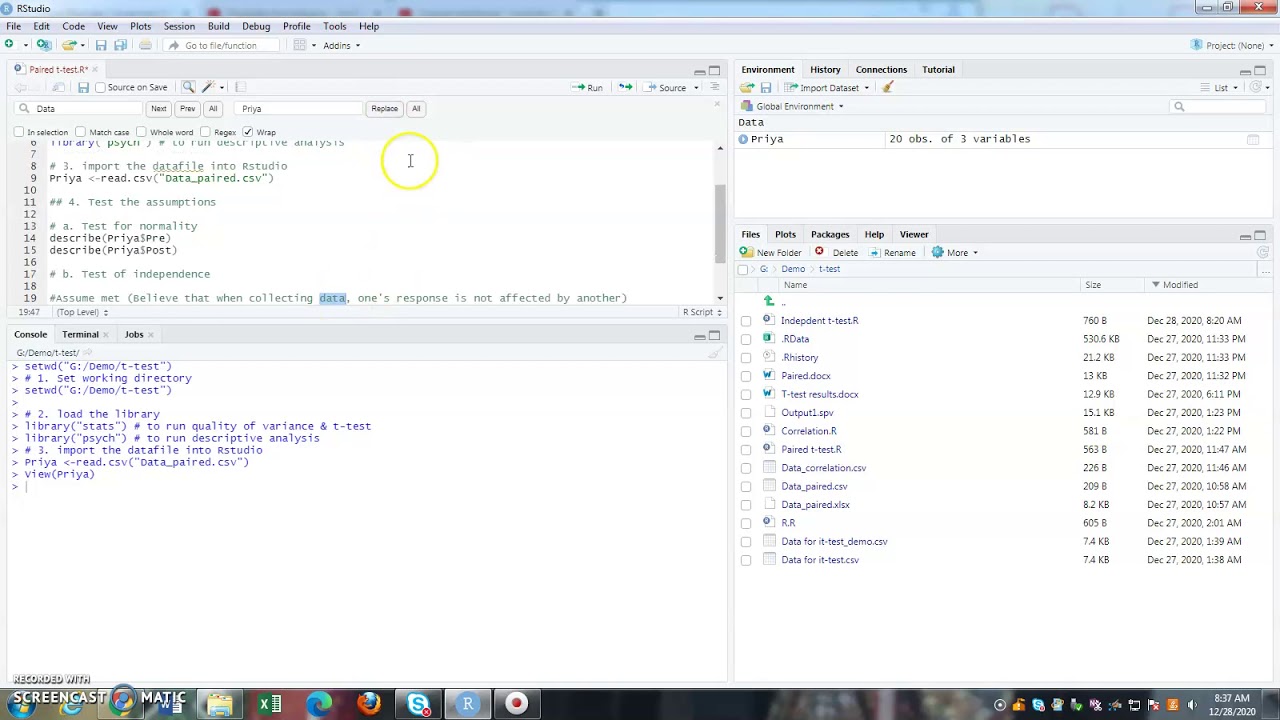This screenshot has height=720, width=1280.
Task: Save the Paired t-test.R script in editor toolbar
Action: (x=83, y=88)
